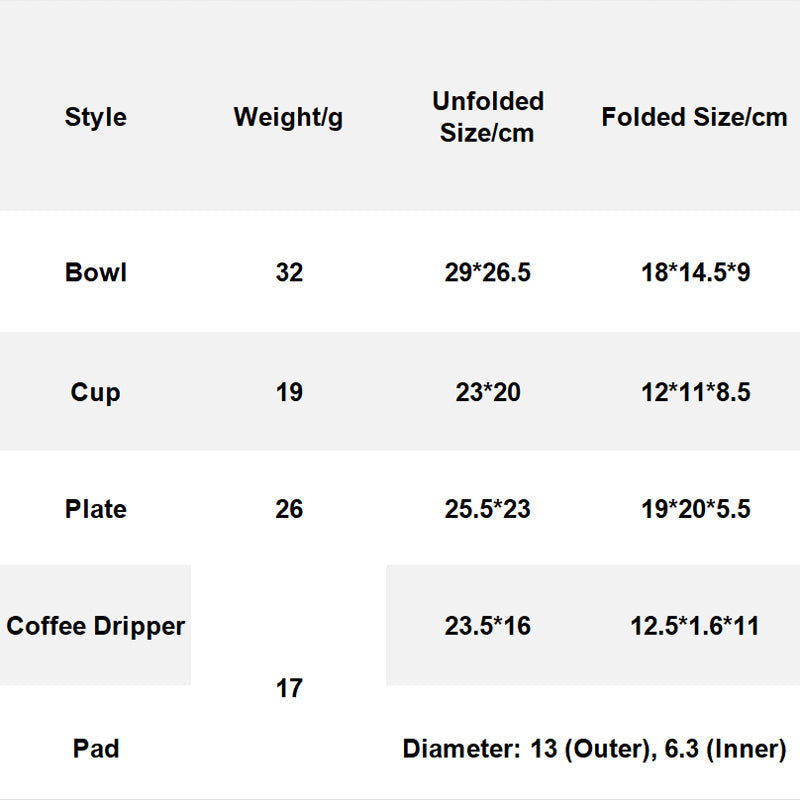
Task: Click the Pad row label
Action: 96,748
